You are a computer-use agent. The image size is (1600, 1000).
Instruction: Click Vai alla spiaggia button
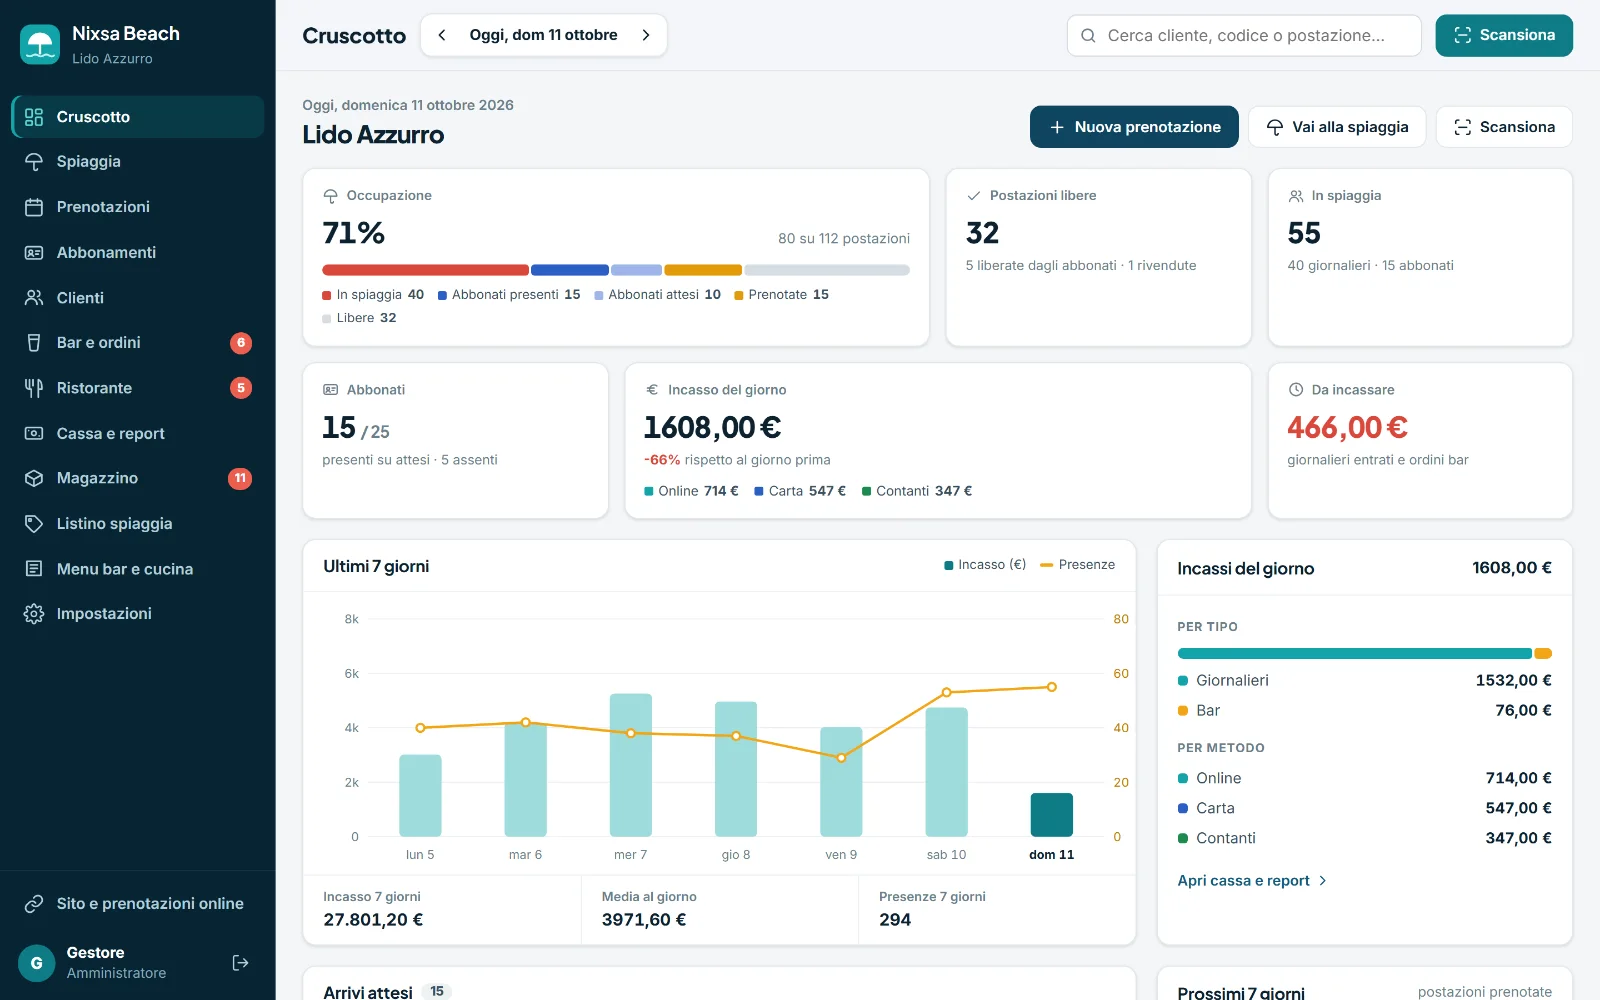click(1337, 127)
